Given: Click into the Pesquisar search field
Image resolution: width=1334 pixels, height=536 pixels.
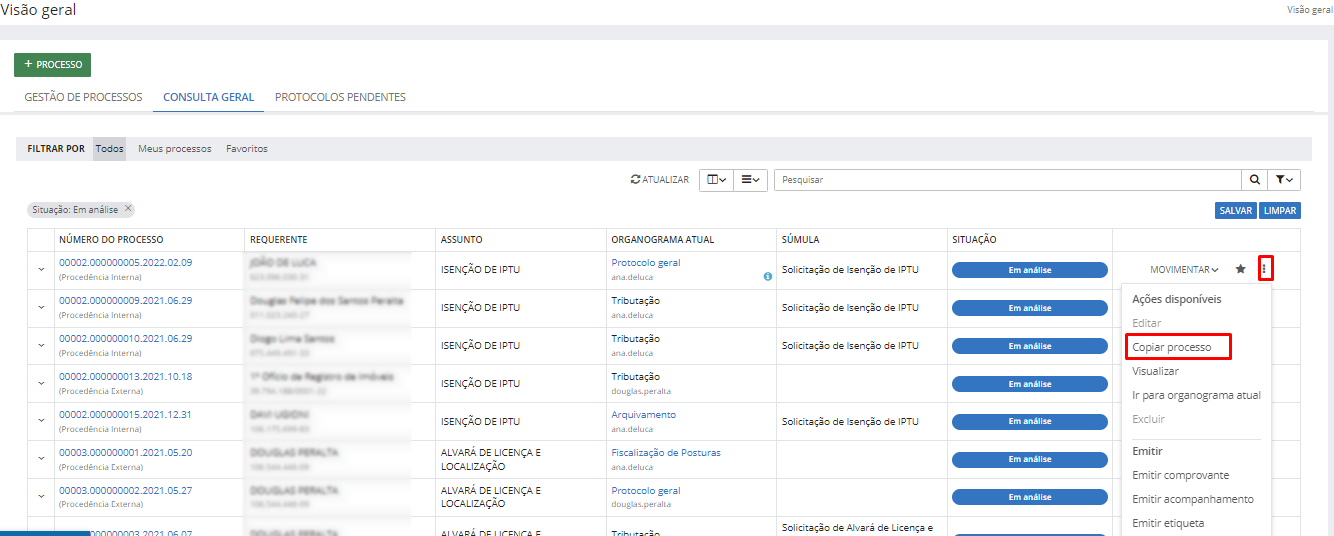Looking at the screenshot, I should click(1006, 180).
